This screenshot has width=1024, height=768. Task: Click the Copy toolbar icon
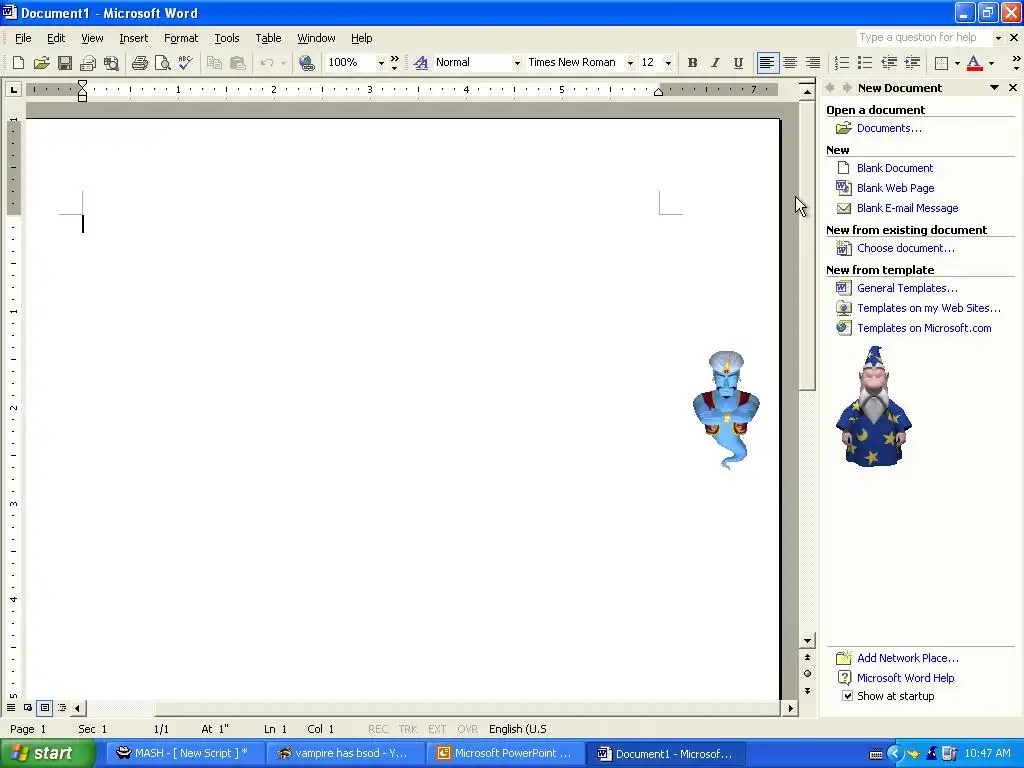point(214,63)
